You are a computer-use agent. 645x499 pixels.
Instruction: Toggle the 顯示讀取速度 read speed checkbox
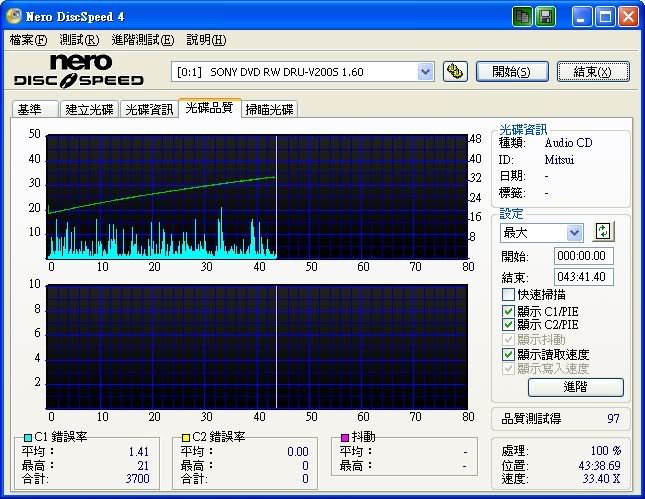(508, 354)
